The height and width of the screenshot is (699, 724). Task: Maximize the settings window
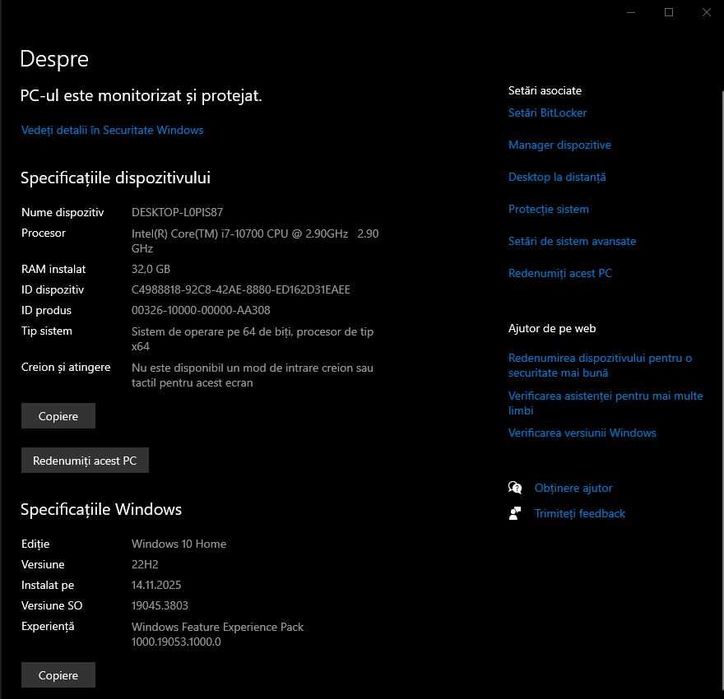point(669,12)
